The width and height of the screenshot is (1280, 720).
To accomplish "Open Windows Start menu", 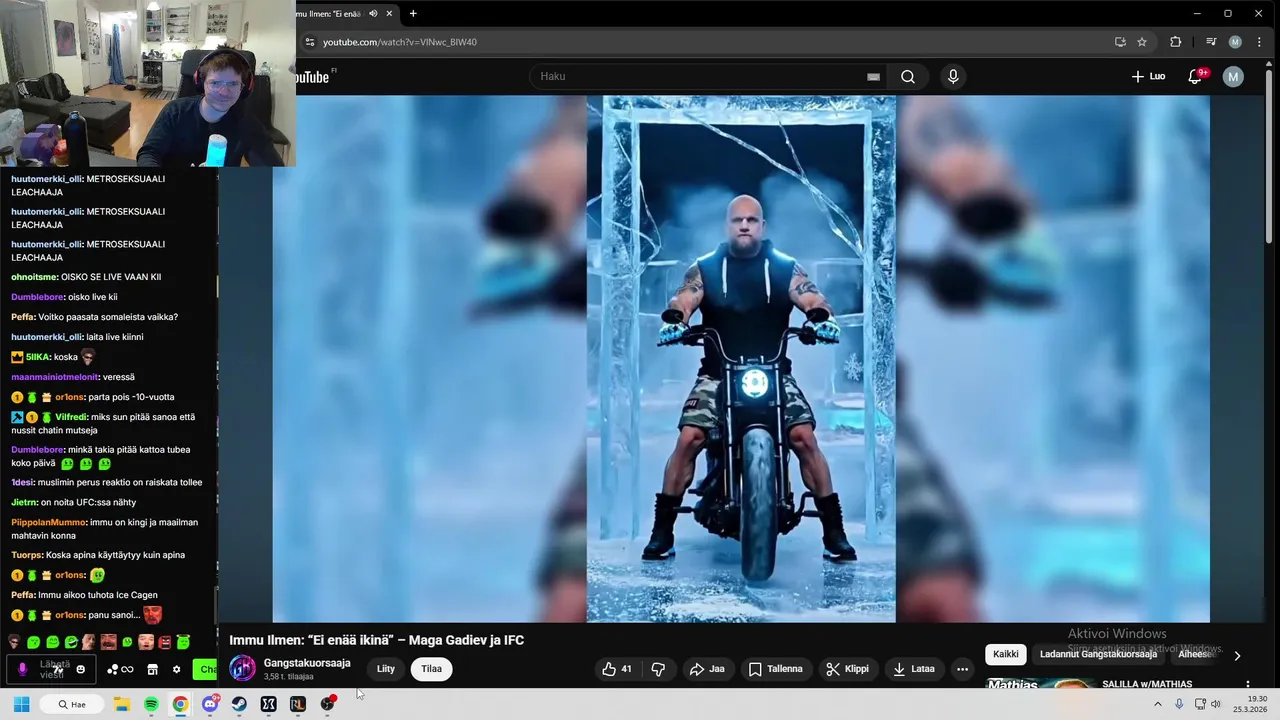I will click(21, 704).
